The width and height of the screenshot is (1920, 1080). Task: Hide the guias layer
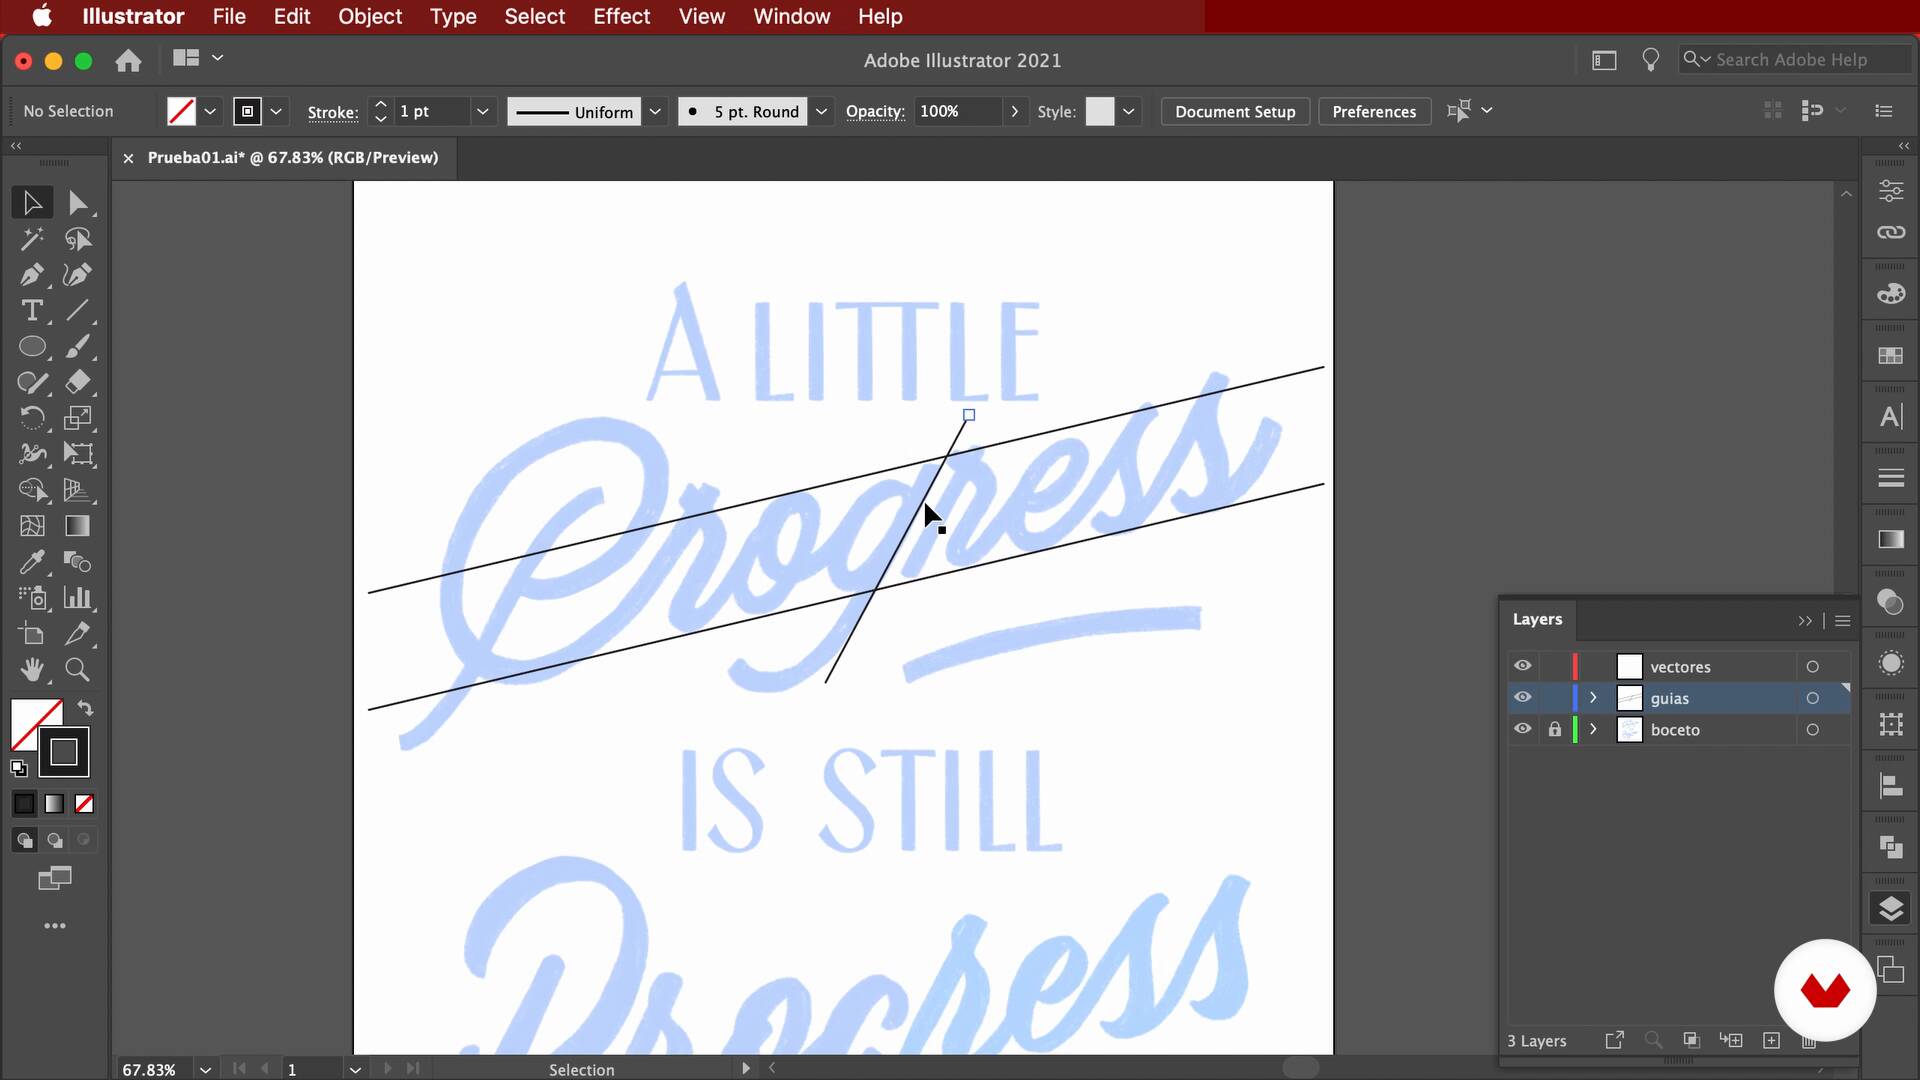point(1522,697)
